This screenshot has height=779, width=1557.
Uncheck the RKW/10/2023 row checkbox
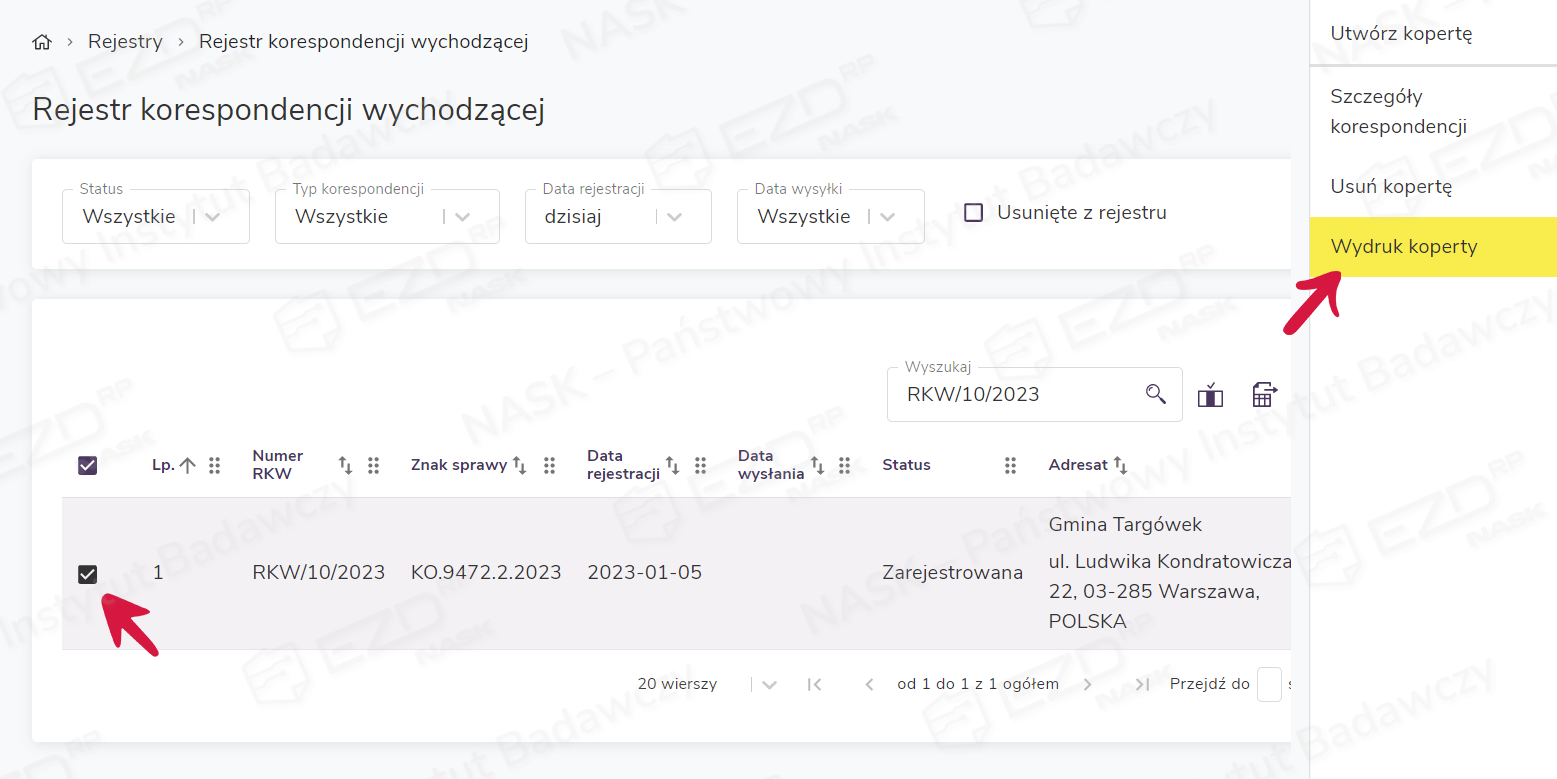pyautogui.click(x=88, y=573)
